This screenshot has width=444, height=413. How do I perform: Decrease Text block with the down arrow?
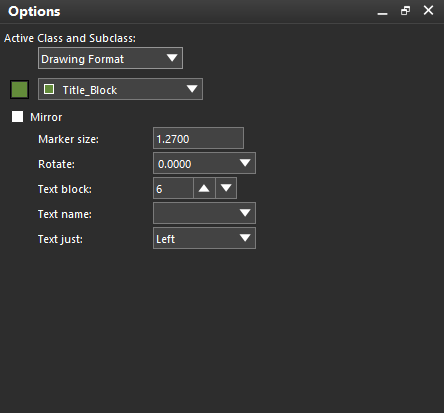(x=226, y=188)
